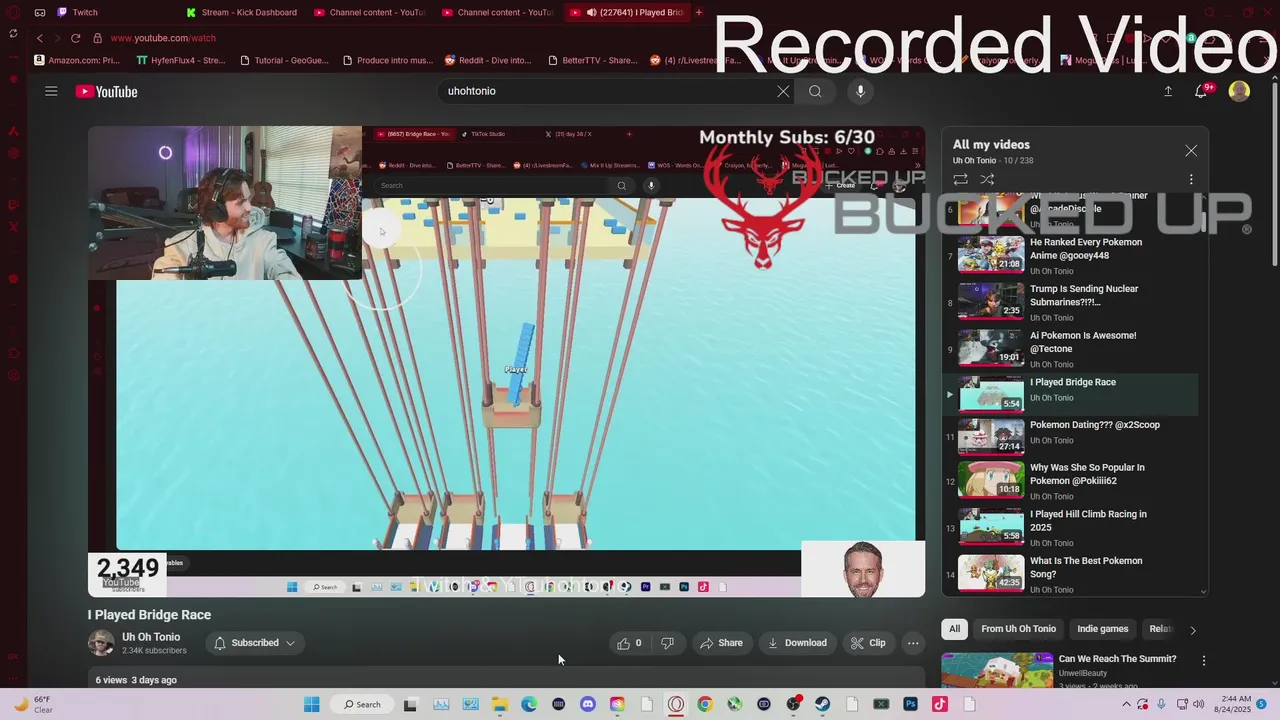Open Ai Pokemon Is Awesome playlist item
This screenshot has width=1280, height=720.
point(1070,349)
